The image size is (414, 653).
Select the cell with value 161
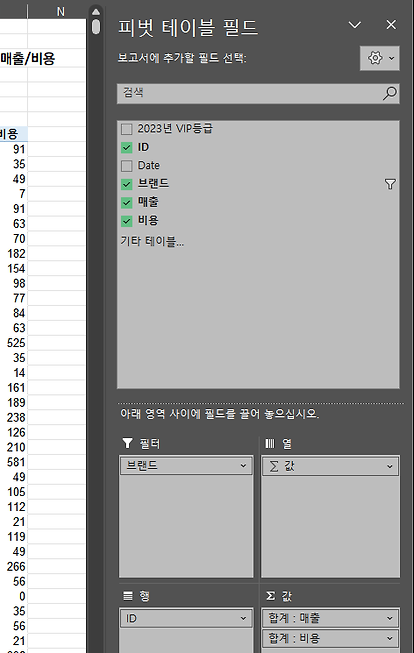click(x=14, y=388)
